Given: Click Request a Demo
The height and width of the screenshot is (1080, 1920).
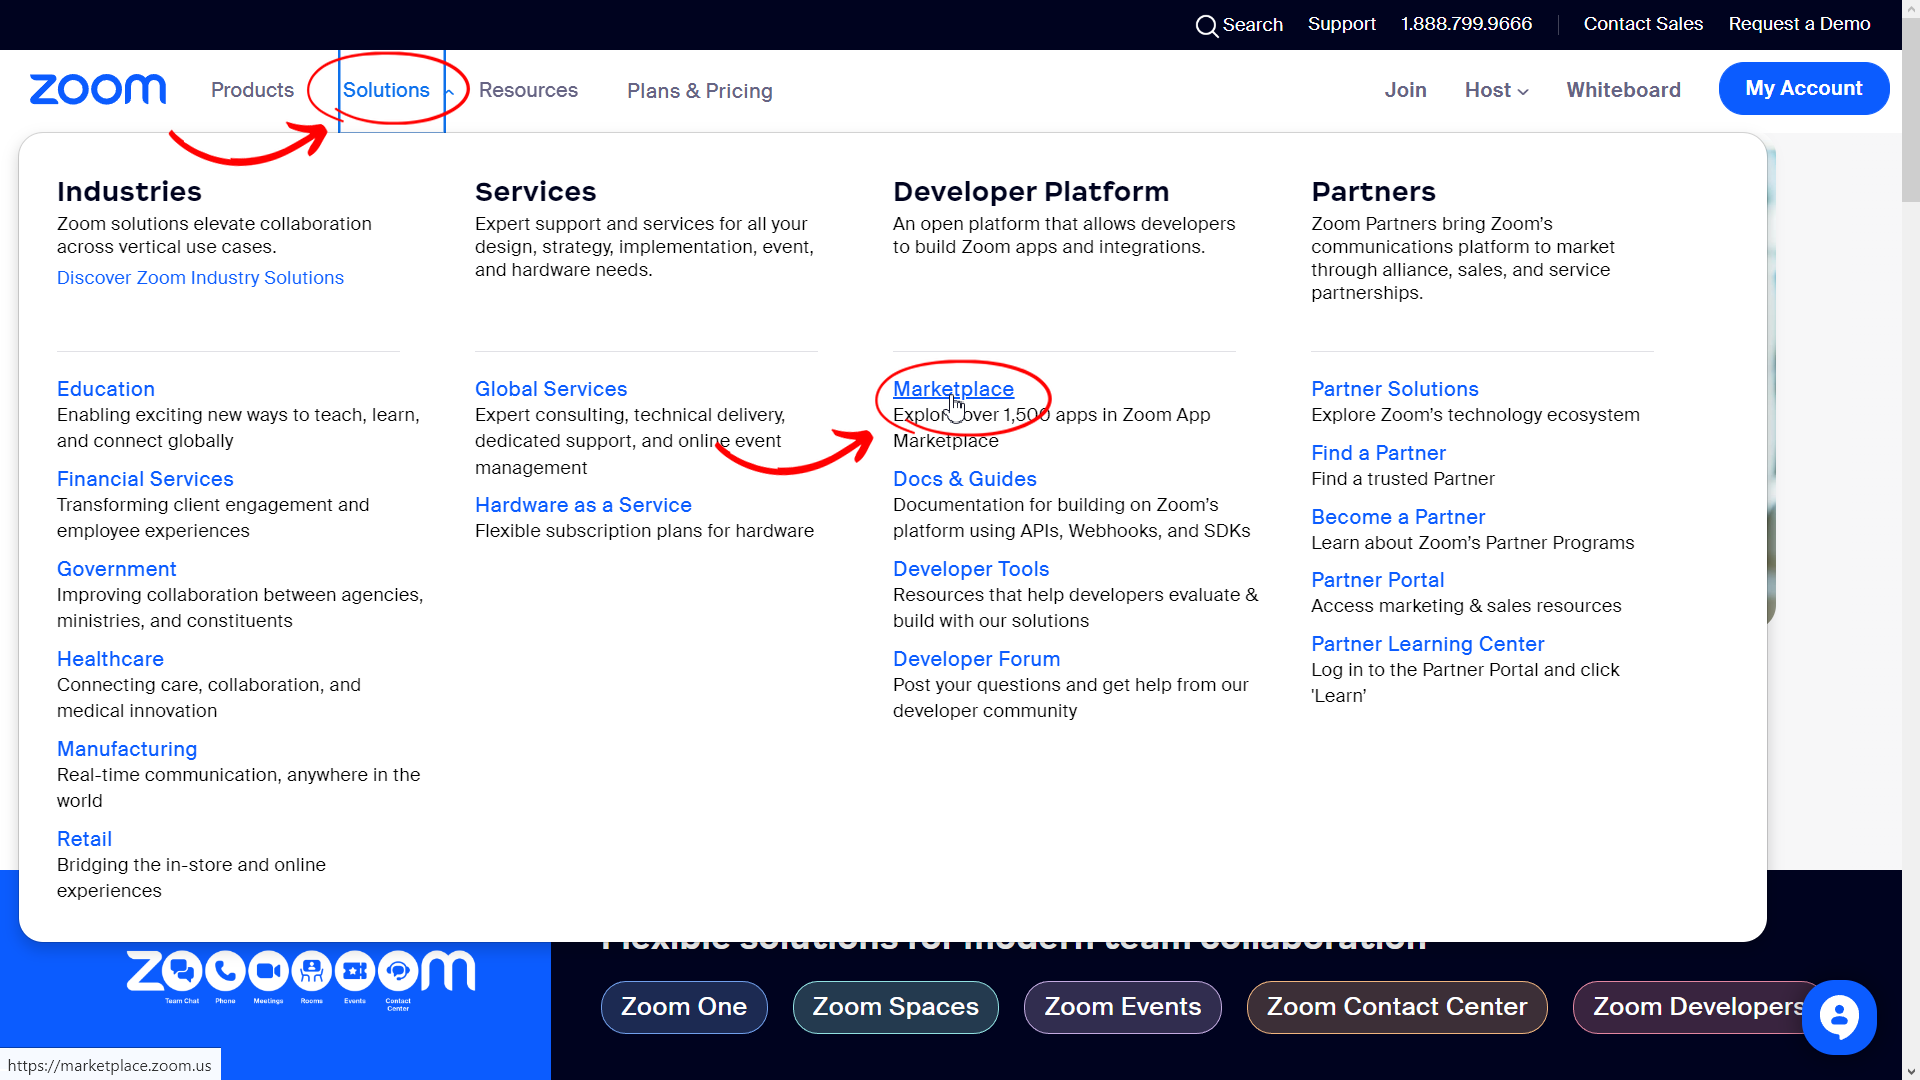Looking at the screenshot, I should pyautogui.click(x=1799, y=24).
